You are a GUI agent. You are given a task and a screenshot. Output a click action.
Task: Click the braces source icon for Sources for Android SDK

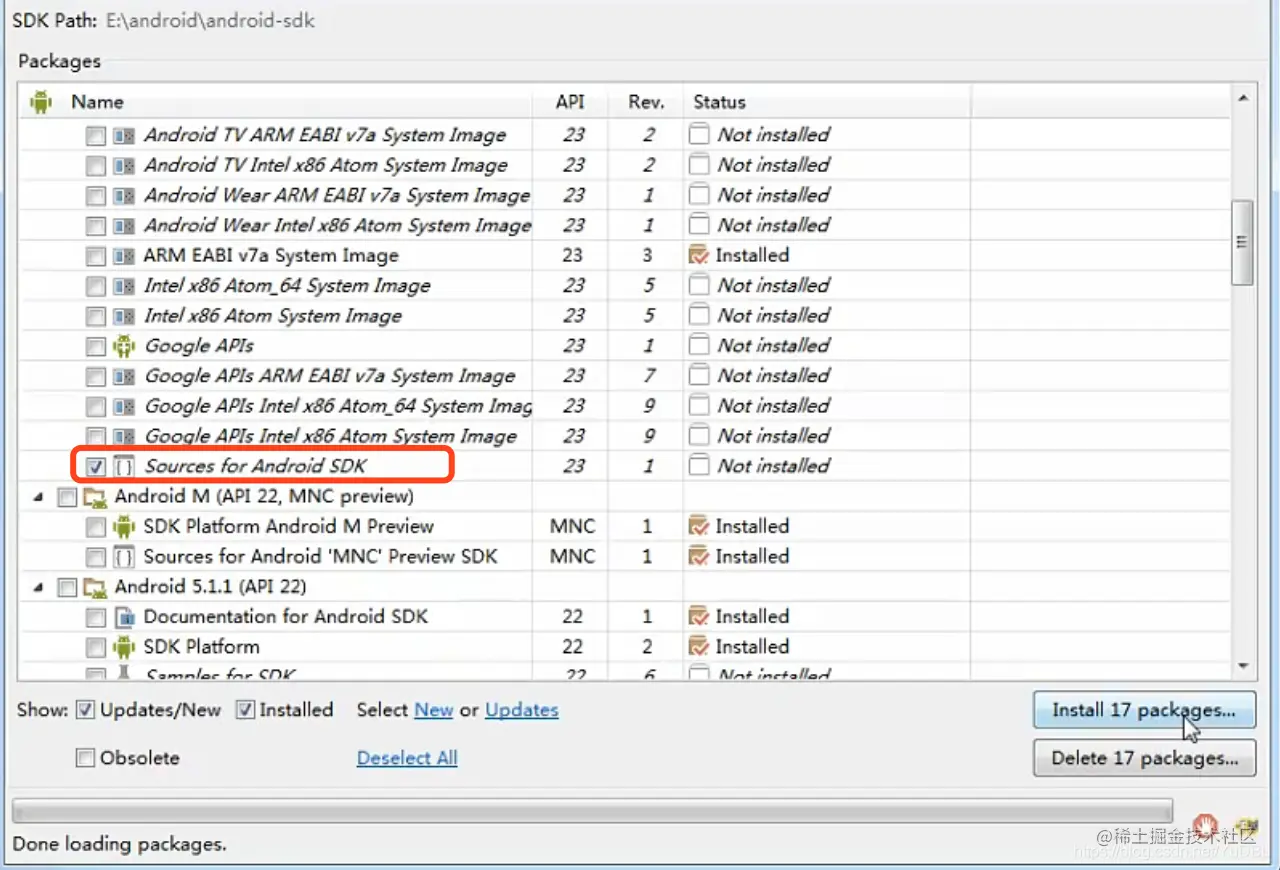[x=124, y=466]
